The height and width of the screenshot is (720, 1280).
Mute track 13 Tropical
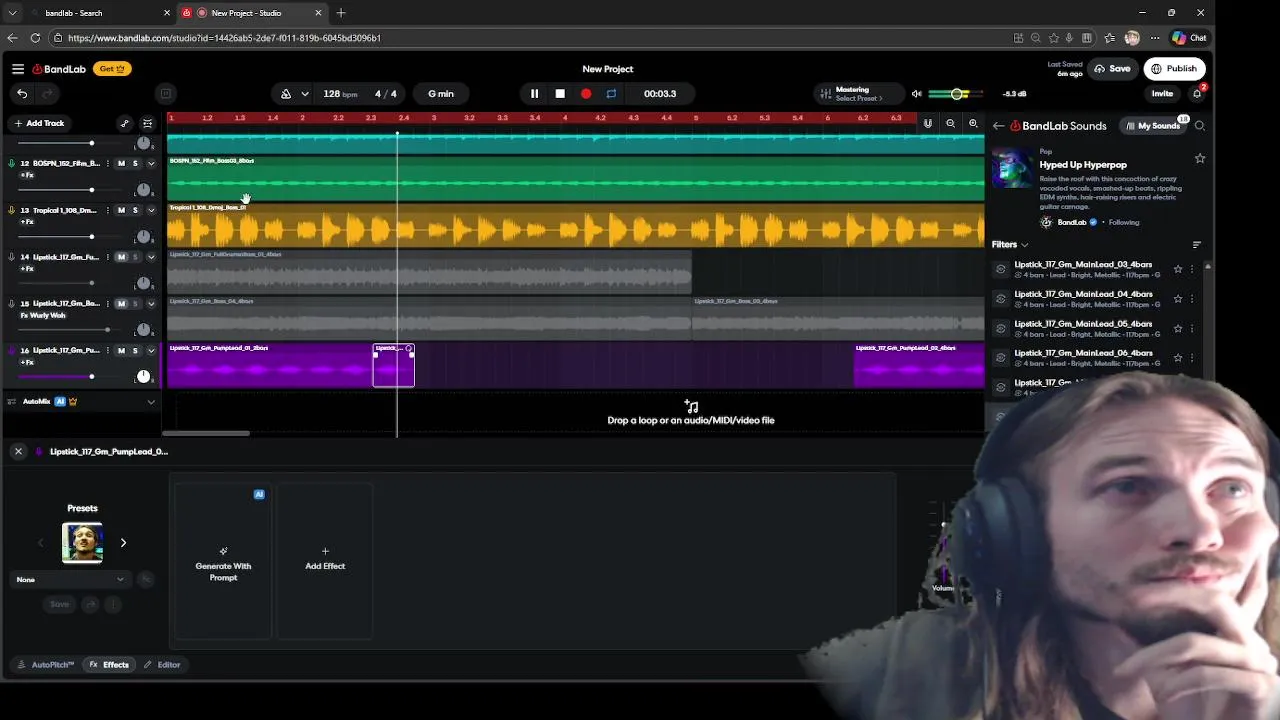coord(121,210)
